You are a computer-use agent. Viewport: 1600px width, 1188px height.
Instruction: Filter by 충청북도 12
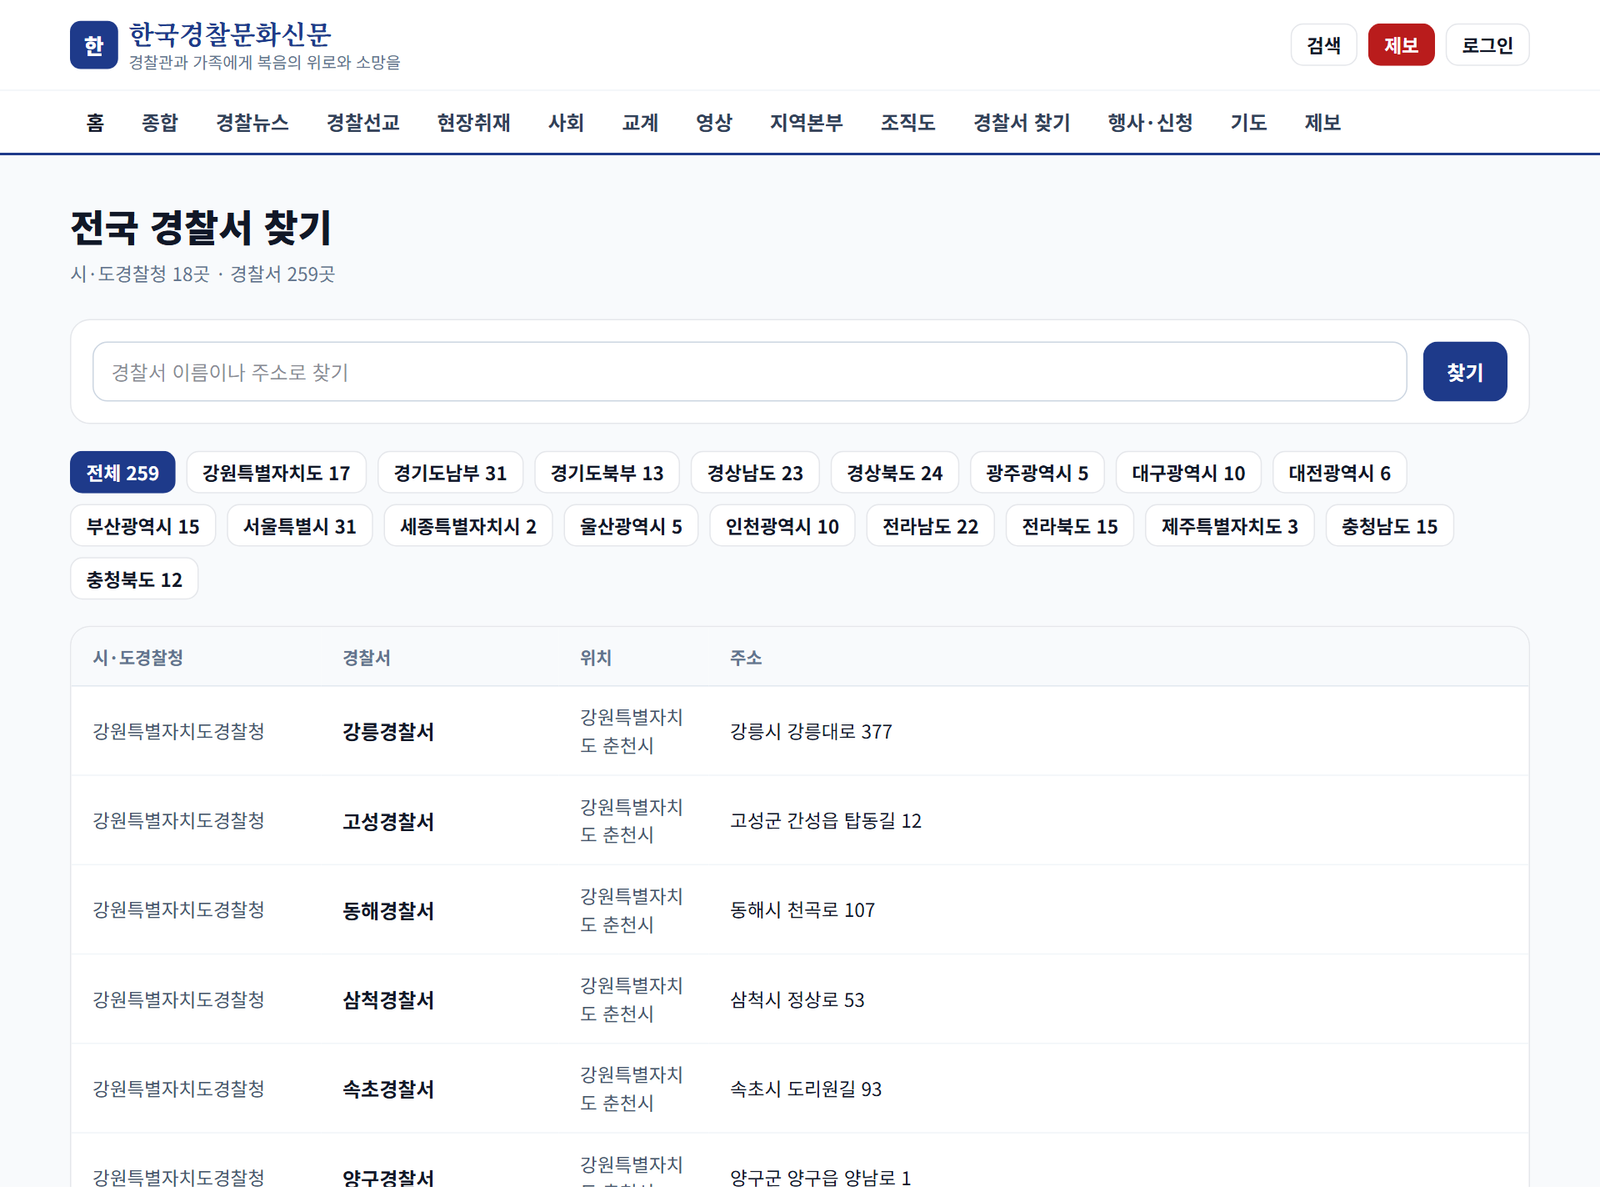134,579
